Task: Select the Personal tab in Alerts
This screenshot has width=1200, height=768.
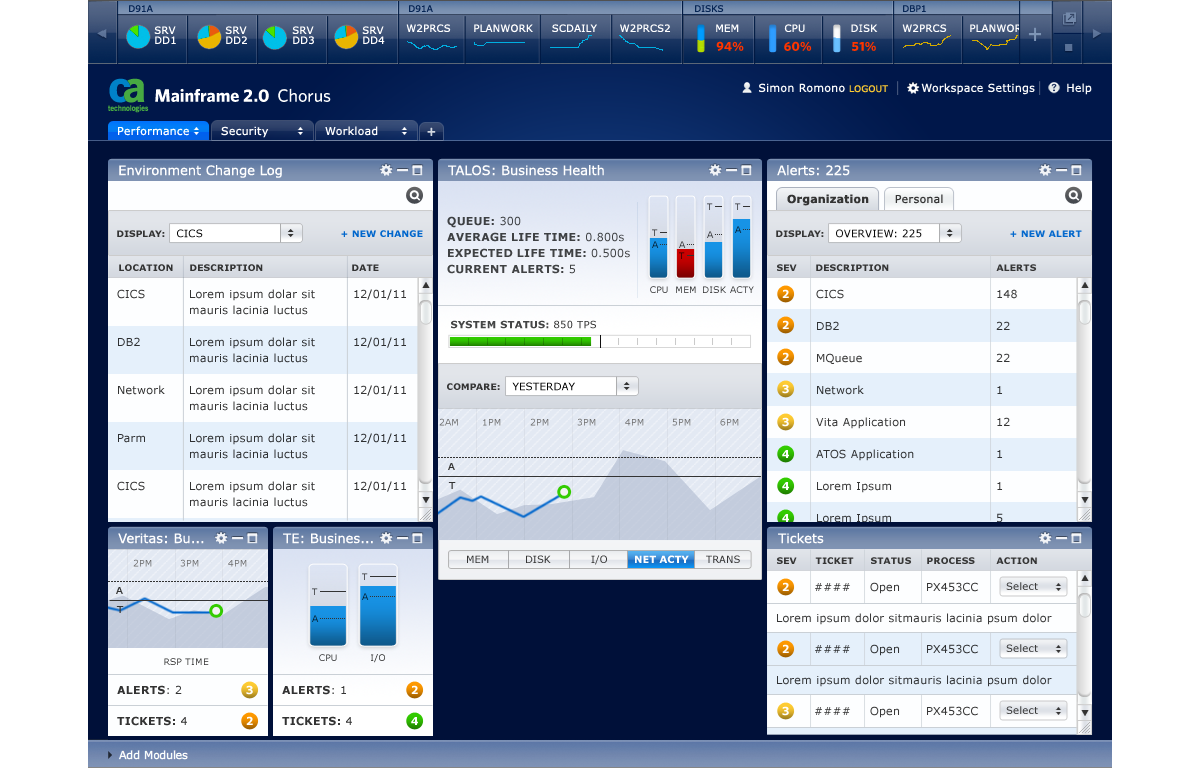Action: click(919, 199)
